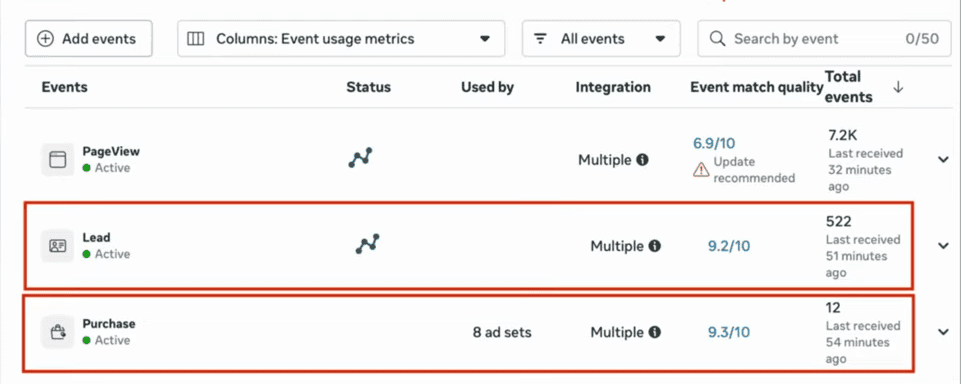Click the magnifier icon in search box
Screen dimensions: 961x384
[x=717, y=39]
